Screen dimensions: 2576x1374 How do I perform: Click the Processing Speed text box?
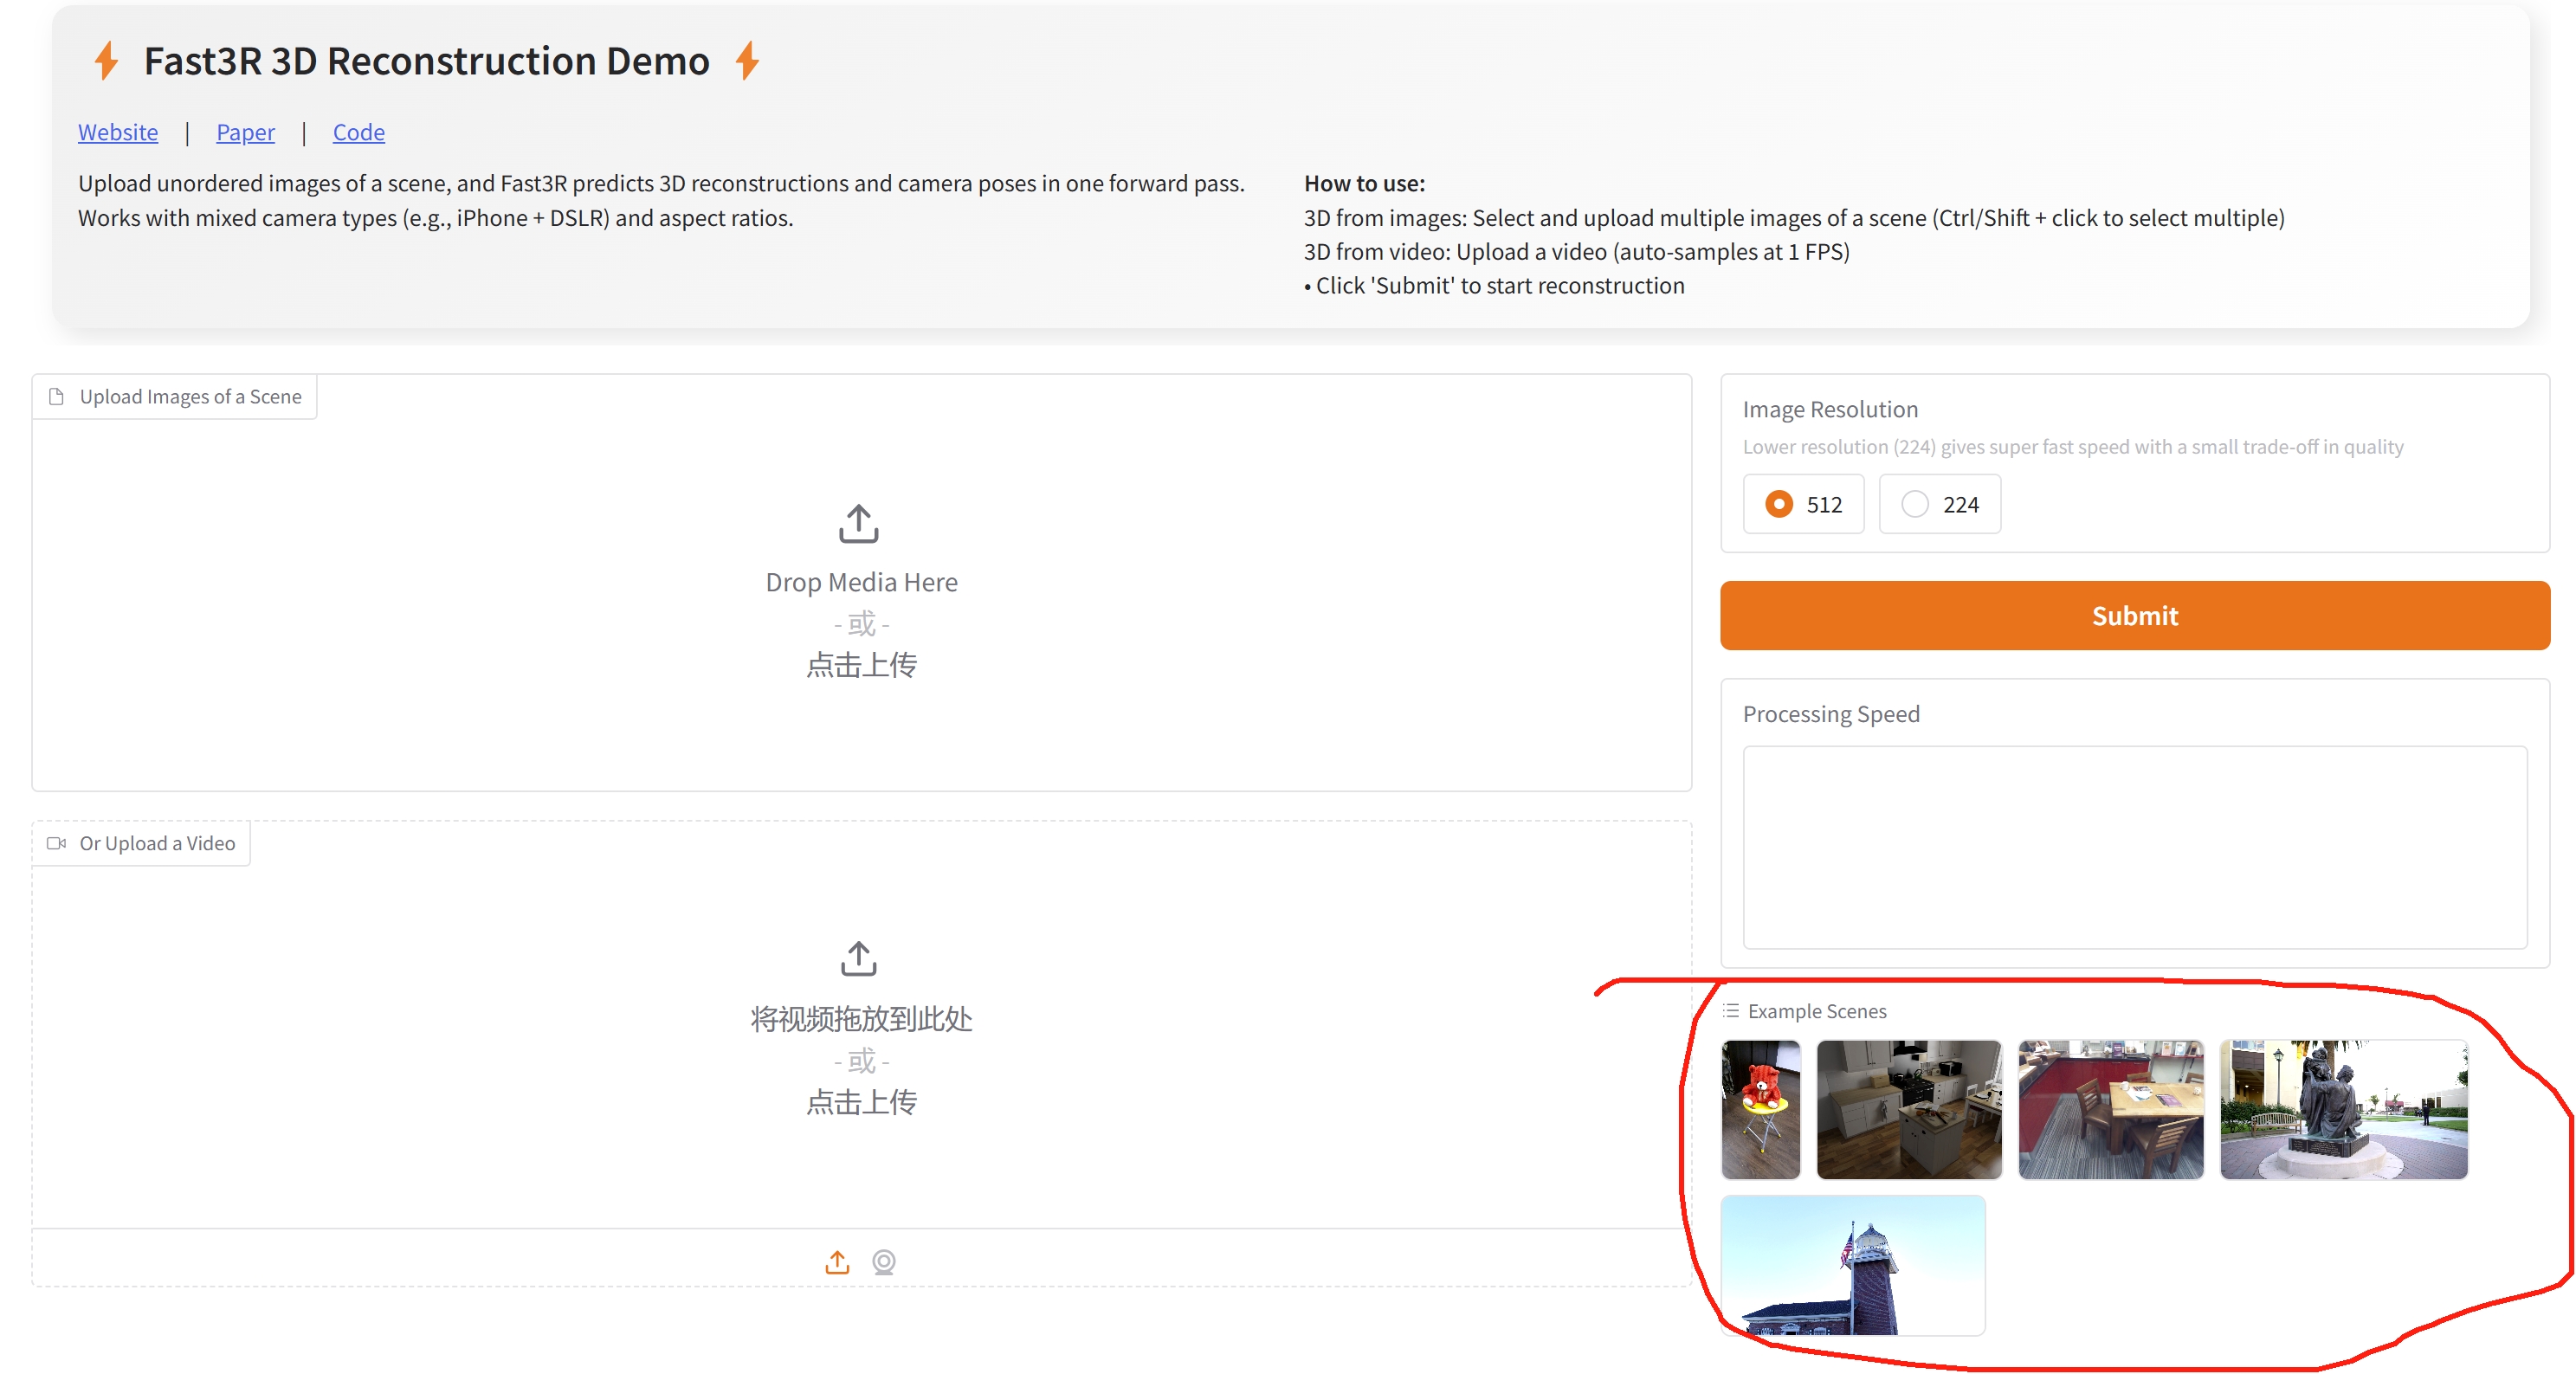point(2134,847)
